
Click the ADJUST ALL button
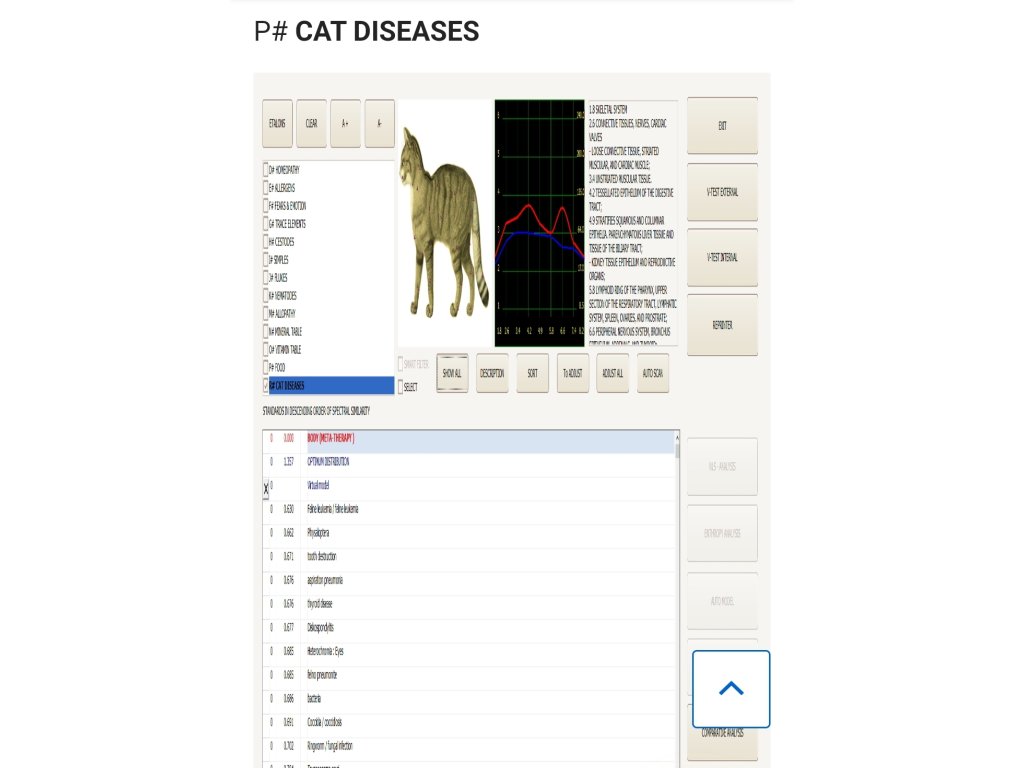[x=613, y=373]
